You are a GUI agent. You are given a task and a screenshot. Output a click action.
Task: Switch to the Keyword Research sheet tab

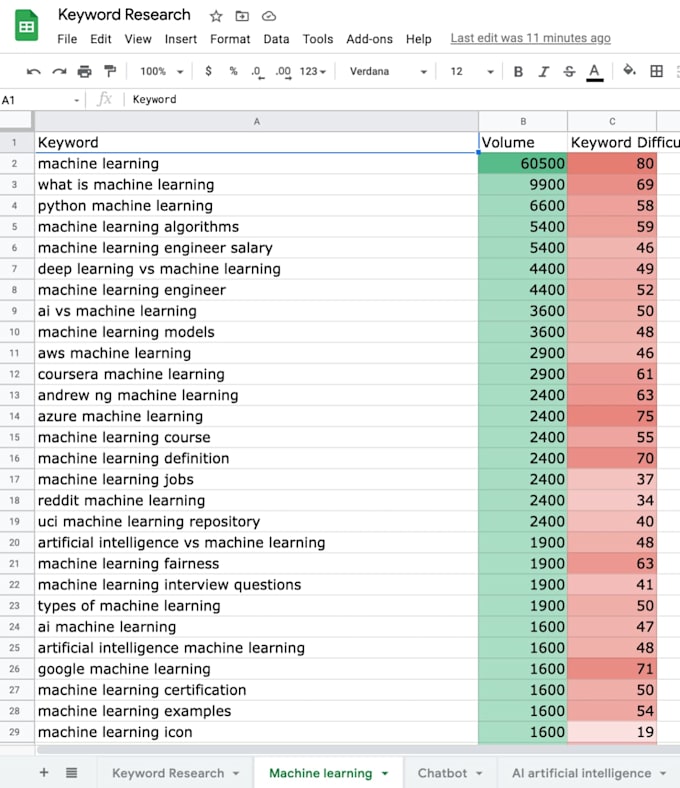point(168,773)
